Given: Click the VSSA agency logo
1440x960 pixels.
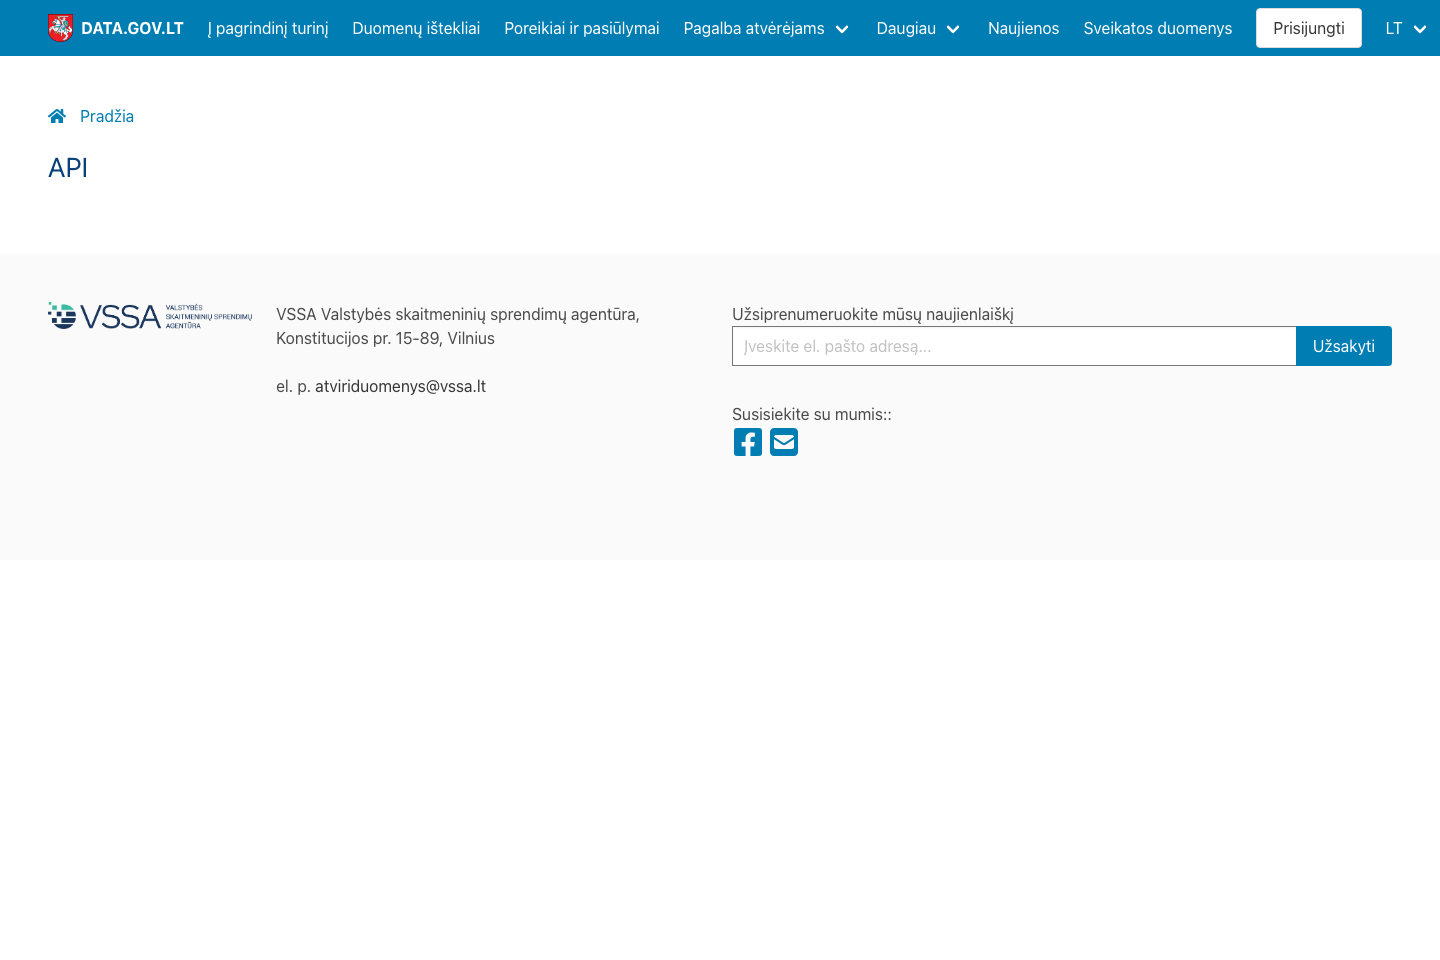Looking at the screenshot, I should (x=150, y=315).
